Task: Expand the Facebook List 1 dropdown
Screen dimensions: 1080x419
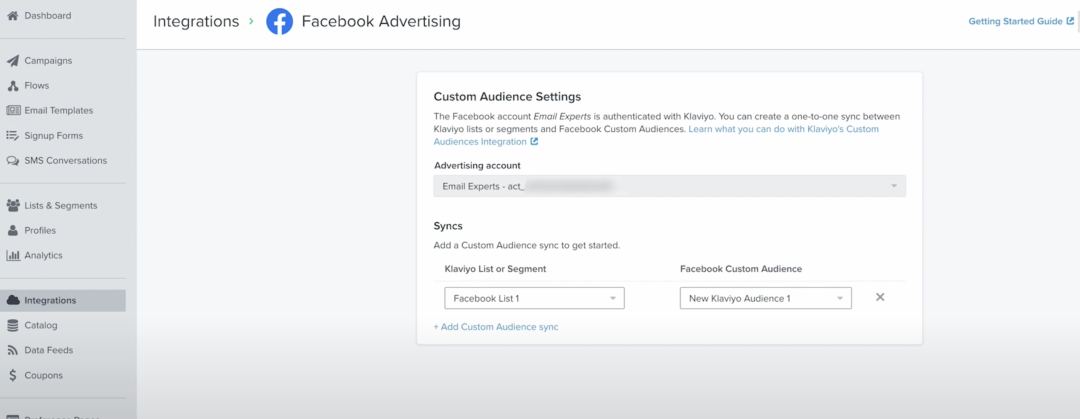Action: pos(534,298)
